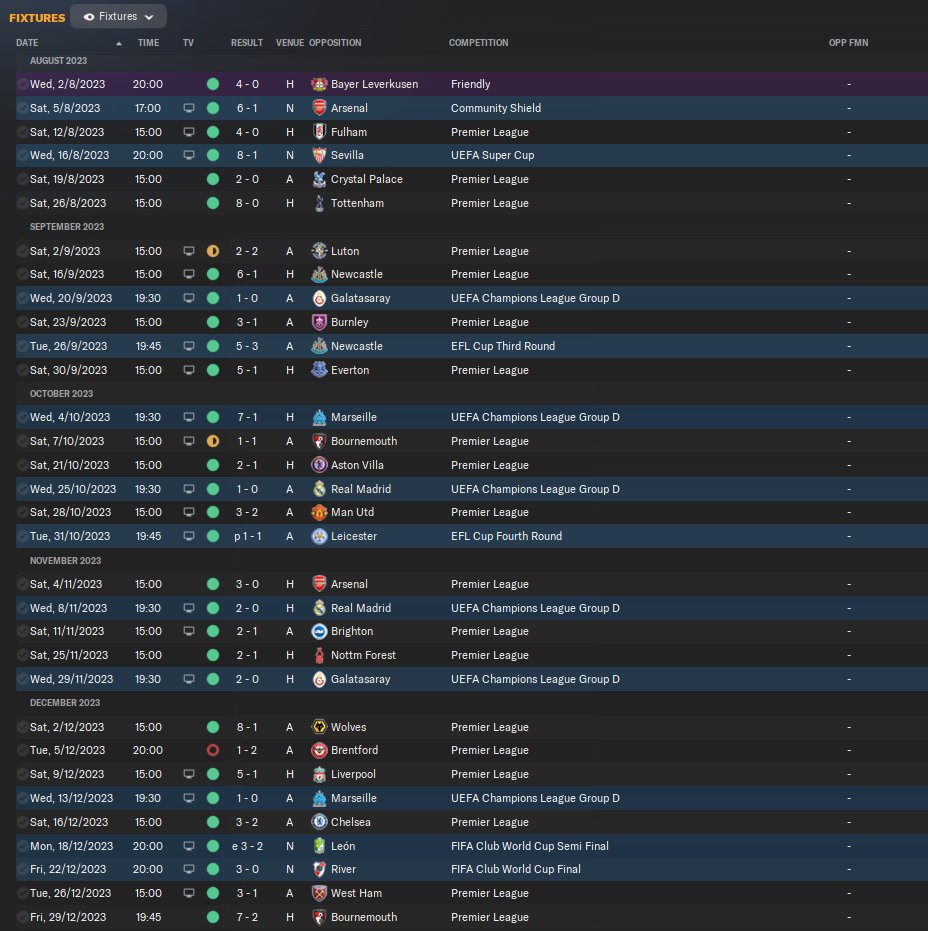Click the Friendly competition text
Image resolution: width=928 pixels, height=931 pixels.
pos(471,84)
